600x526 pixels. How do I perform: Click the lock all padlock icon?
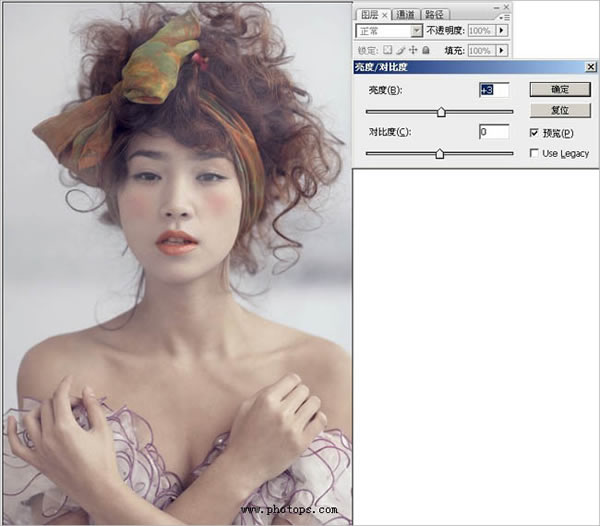[x=424, y=49]
